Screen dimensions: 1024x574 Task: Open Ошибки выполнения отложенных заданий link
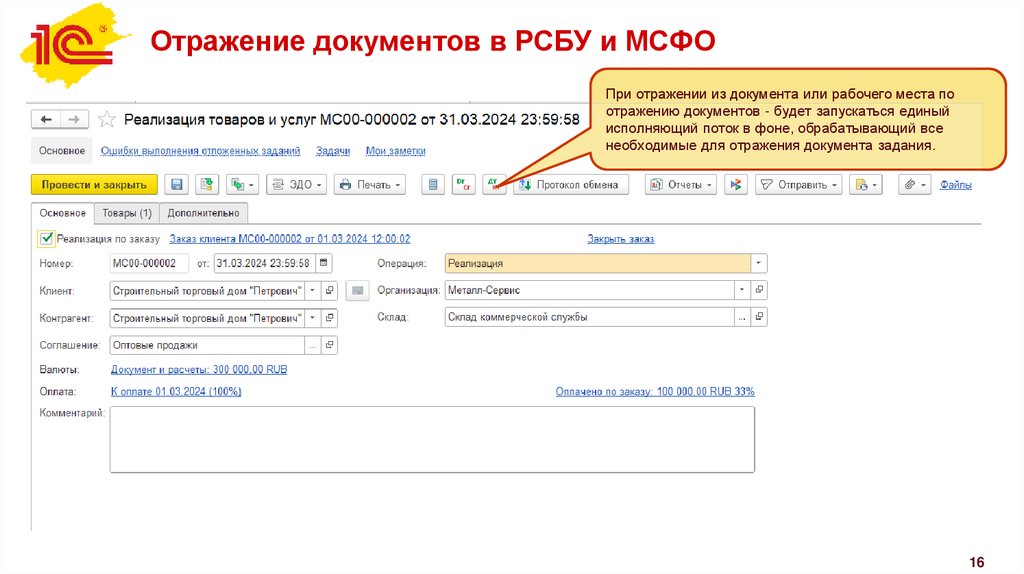click(x=200, y=151)
